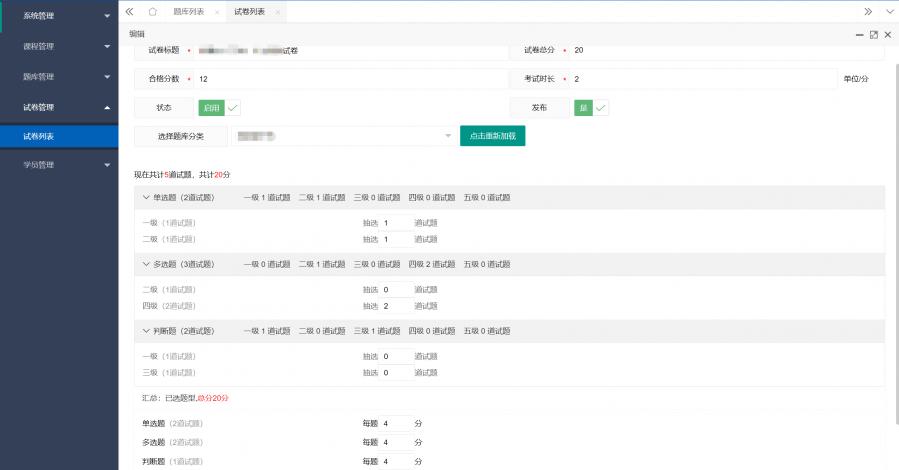Expand 系统管理 sidebar menu
Image resolution: width=899 pixels, height=470 pixels.
pyautogui.click(x=59, y=16)
